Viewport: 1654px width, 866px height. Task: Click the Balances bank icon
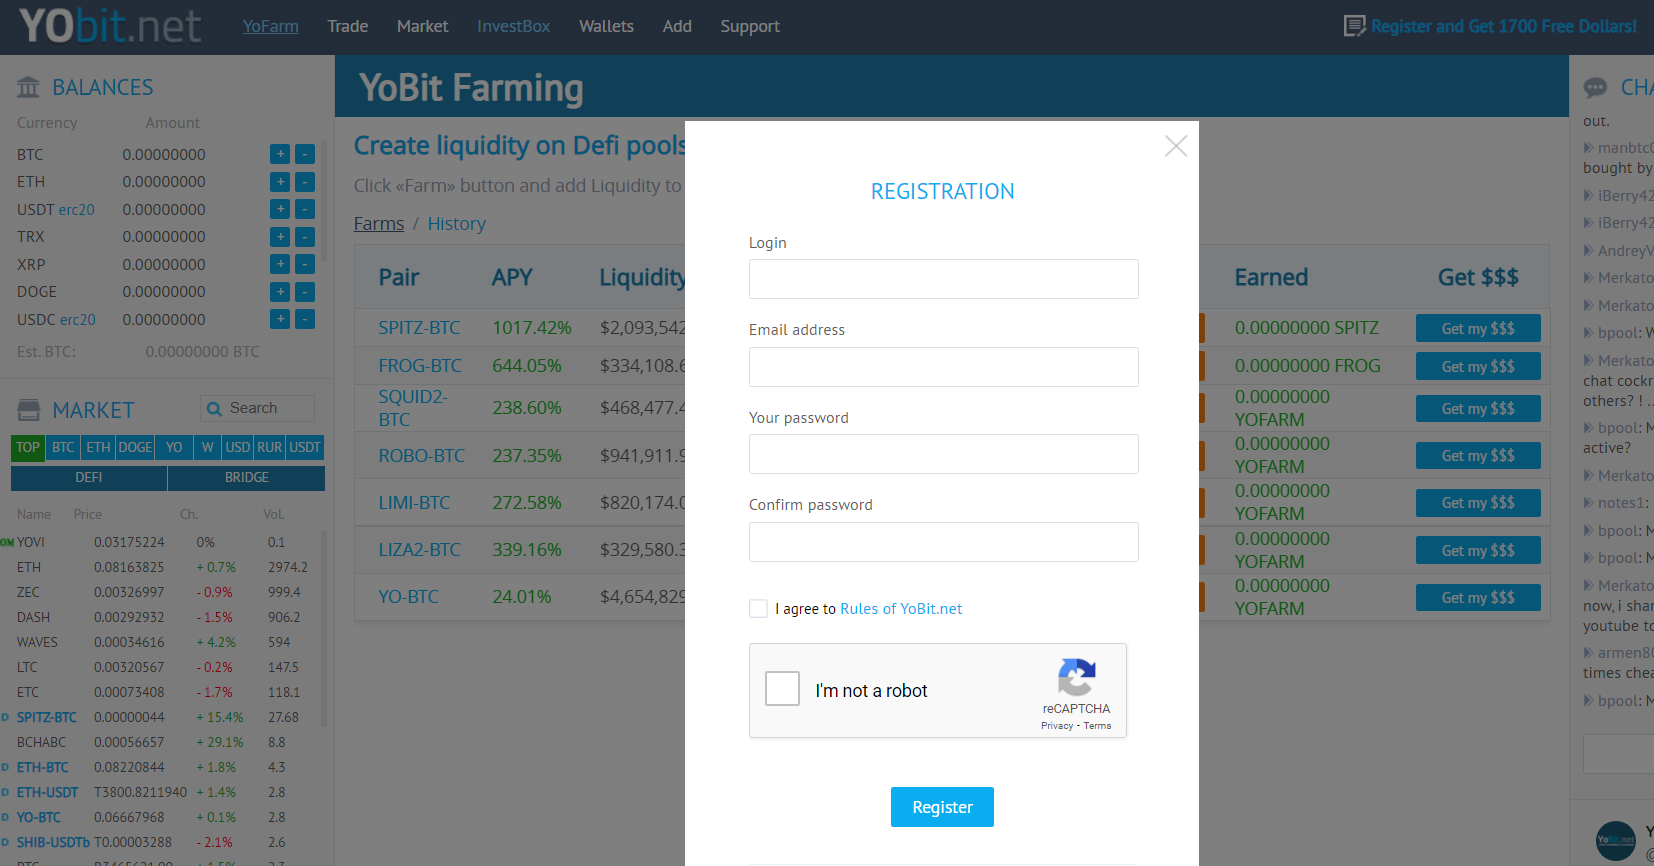pos(29,88)
